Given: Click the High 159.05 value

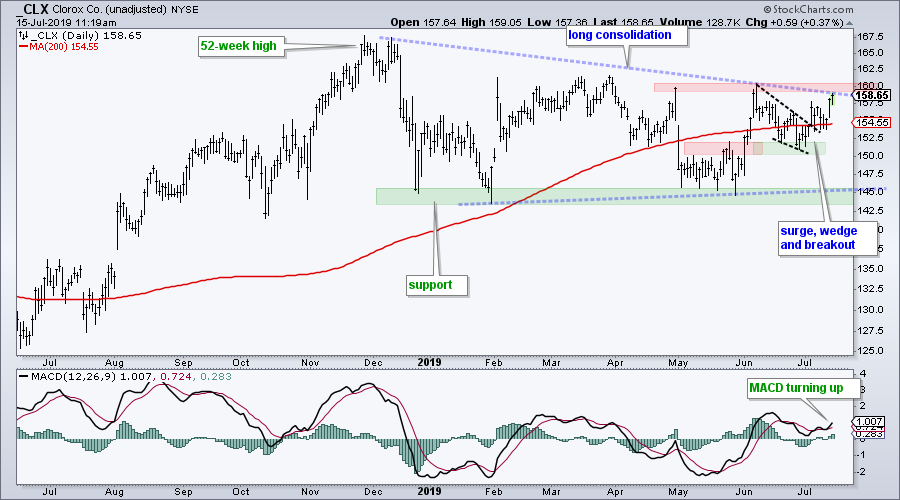Looking at the screenshot, I should pos(491,22).
